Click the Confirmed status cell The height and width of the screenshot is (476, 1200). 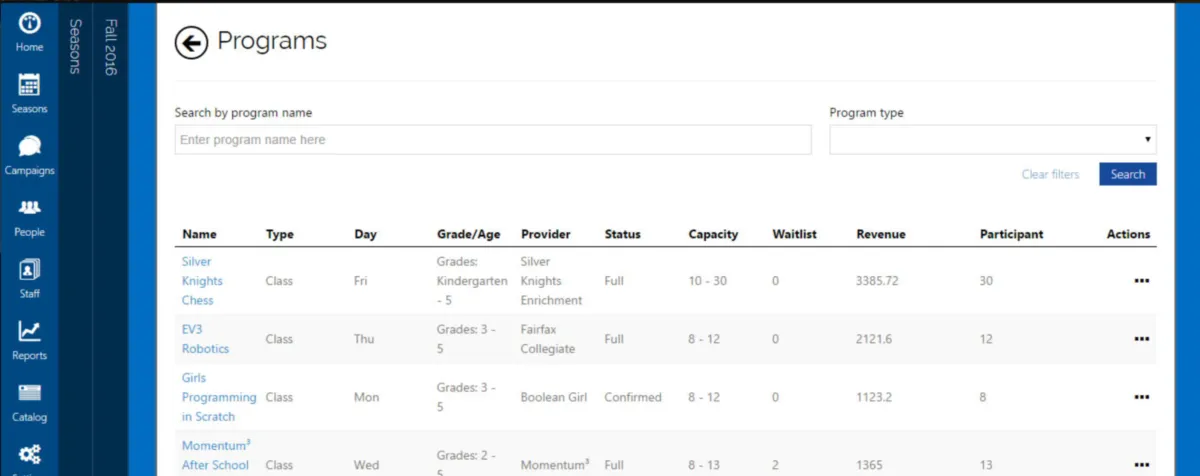pos(633,397)
